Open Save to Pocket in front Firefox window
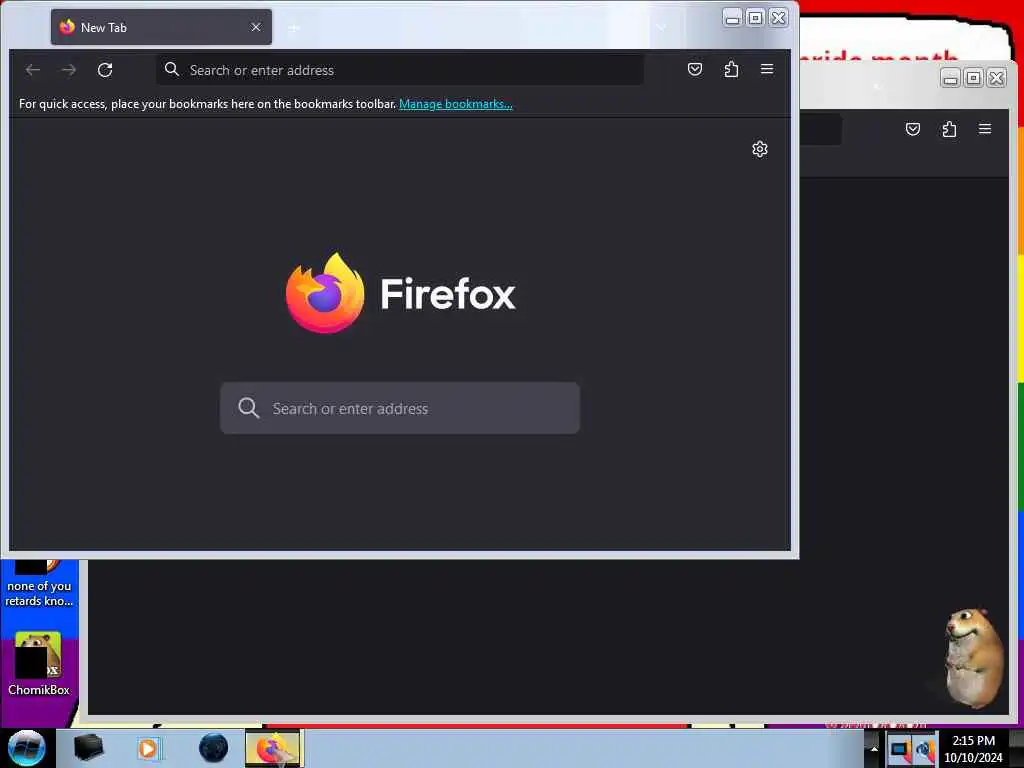The width and height of the screenshot is (1024, 768). point(695,69)
